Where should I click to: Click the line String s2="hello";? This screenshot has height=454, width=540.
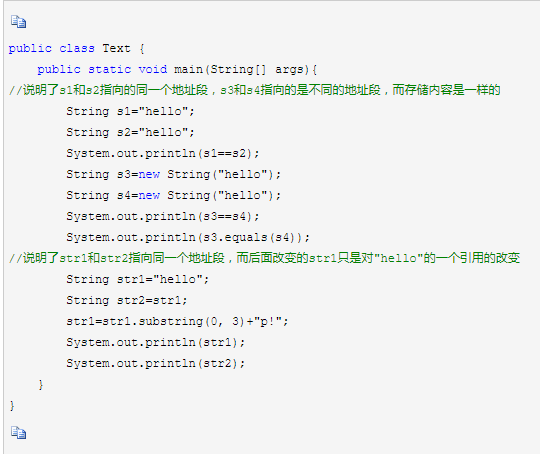(x=131, y=133)
